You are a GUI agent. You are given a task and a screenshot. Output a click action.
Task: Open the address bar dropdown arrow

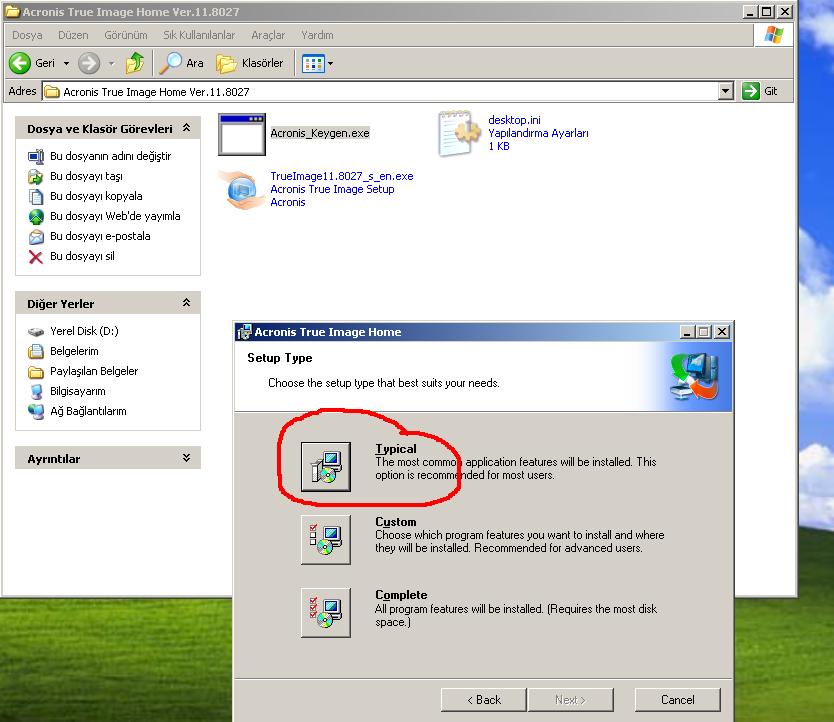click(x=725, y=91)
